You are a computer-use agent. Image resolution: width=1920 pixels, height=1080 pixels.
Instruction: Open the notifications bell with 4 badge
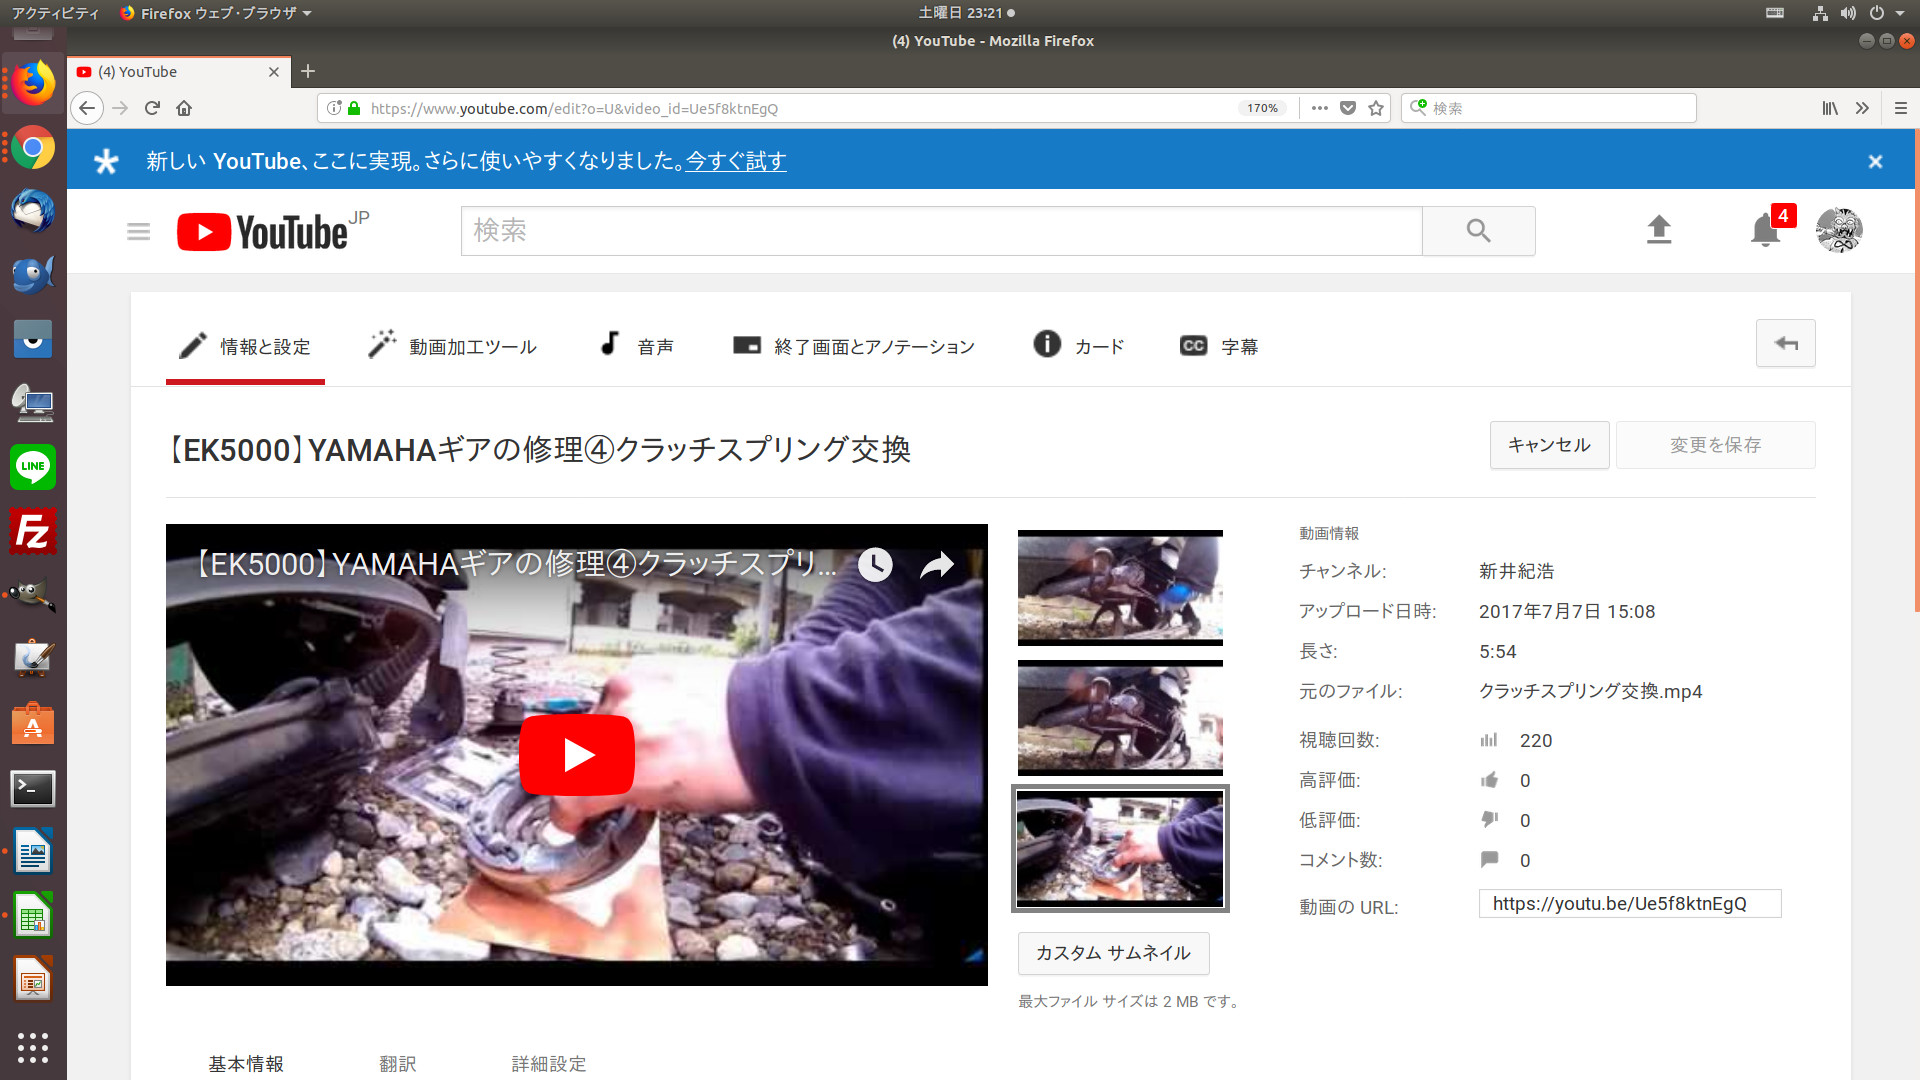1765,231
